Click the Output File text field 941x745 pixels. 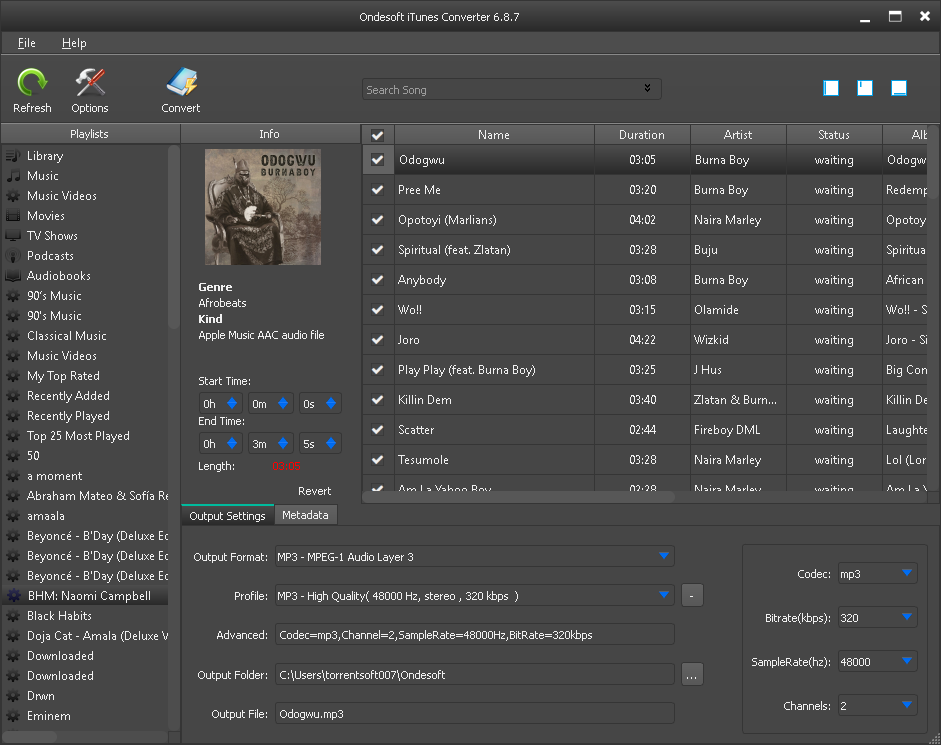pyautogui.click(x=474, y=714)
